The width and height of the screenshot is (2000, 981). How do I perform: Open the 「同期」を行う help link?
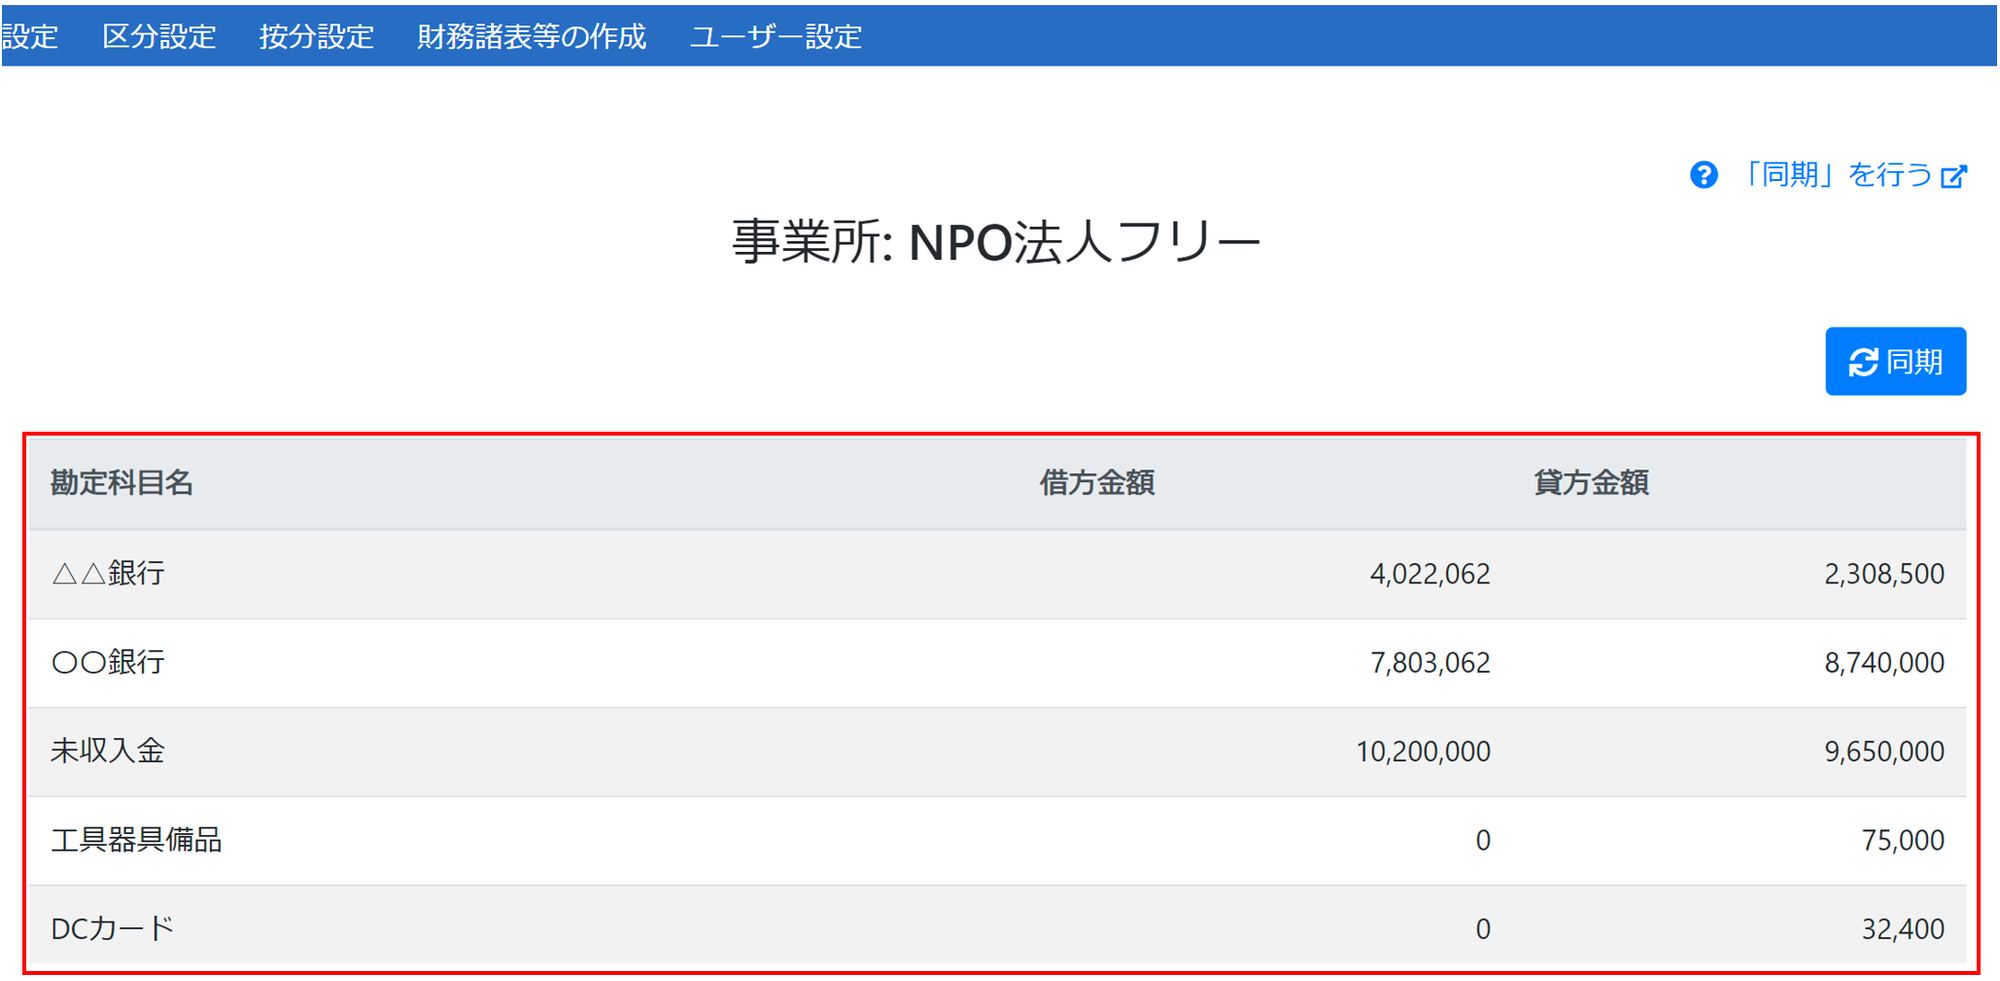[x=1836, y=175]
